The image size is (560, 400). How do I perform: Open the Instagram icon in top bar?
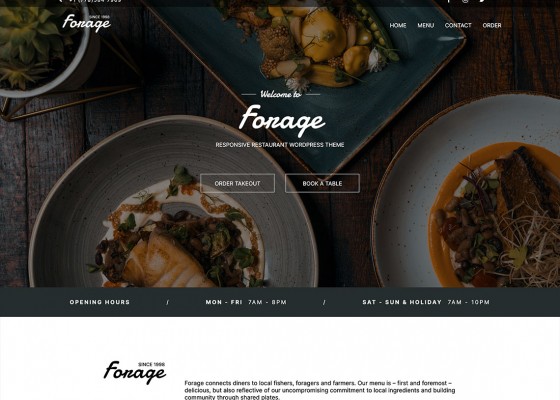(465, 1)
